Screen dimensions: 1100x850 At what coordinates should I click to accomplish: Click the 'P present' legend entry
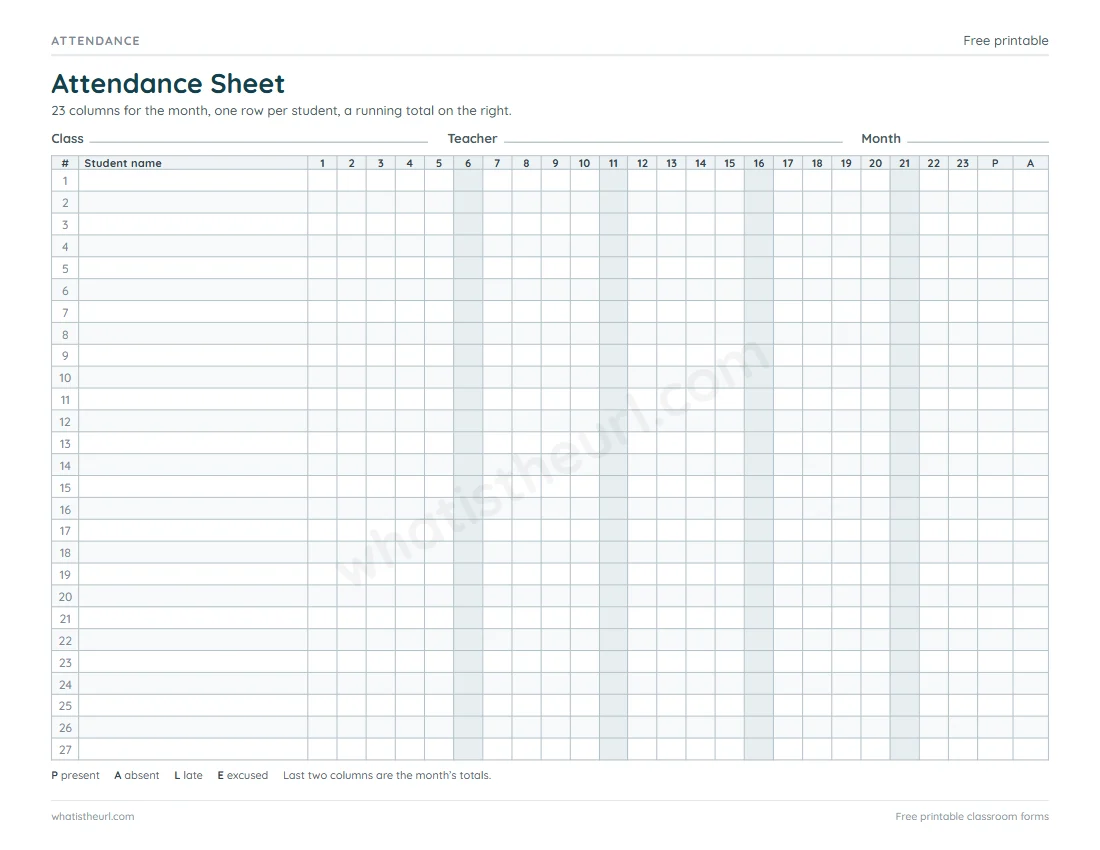[75, 775]
